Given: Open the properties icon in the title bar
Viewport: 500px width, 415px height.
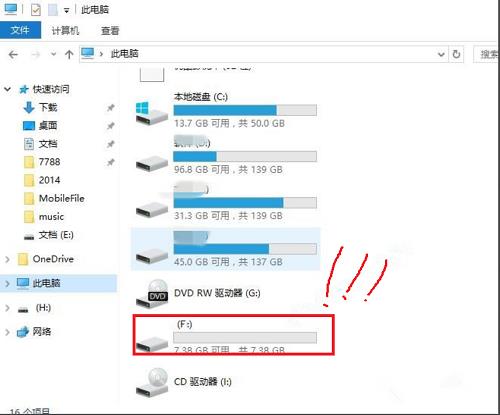Looking at the screenshot, I should click(x=36, y=10).
